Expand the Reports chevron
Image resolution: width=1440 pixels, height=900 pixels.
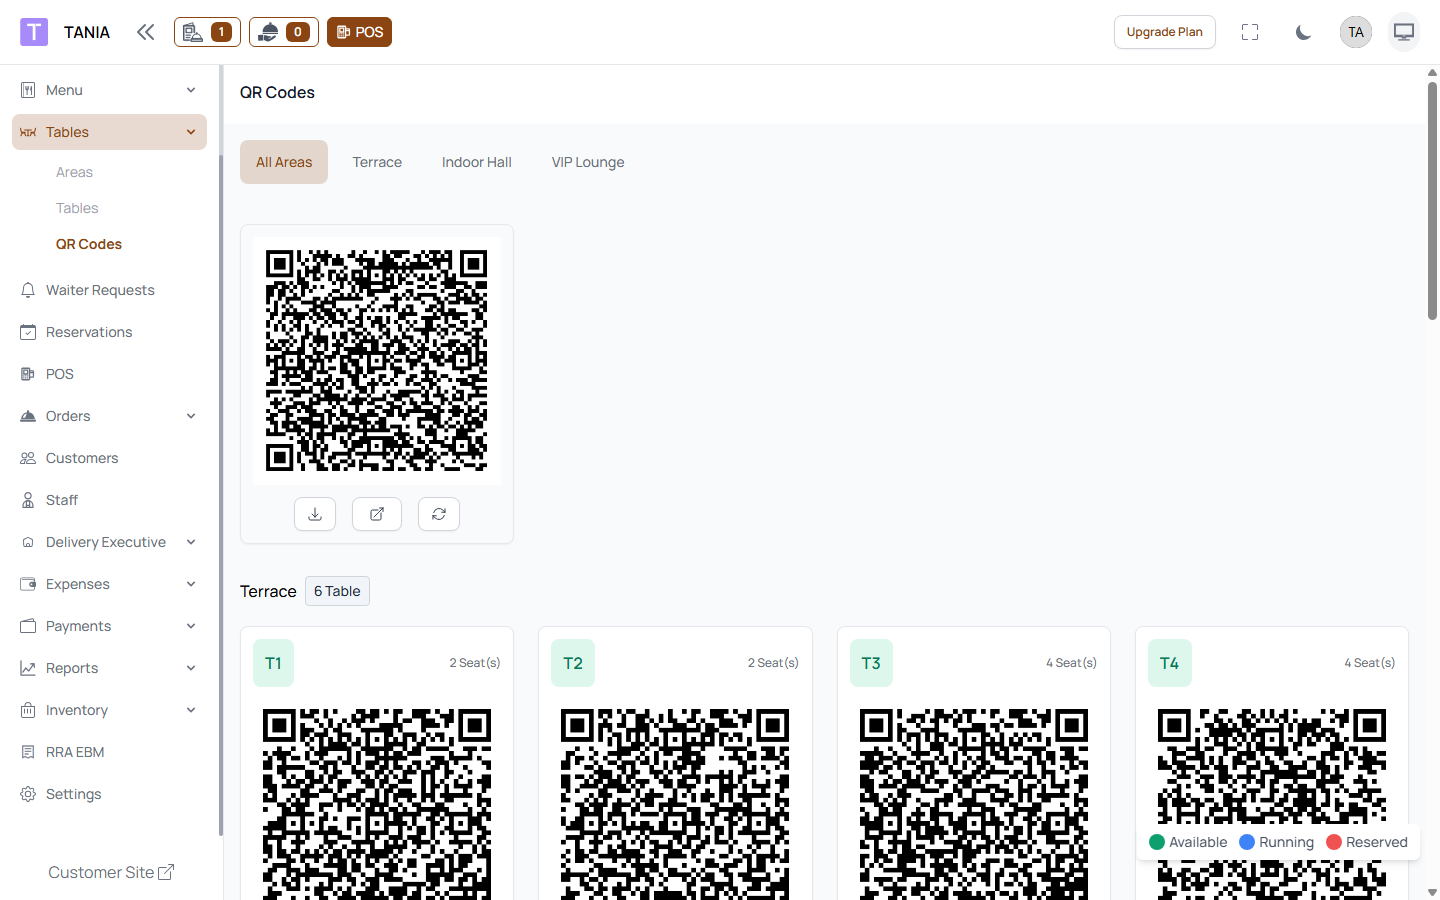tap(191, 668)
